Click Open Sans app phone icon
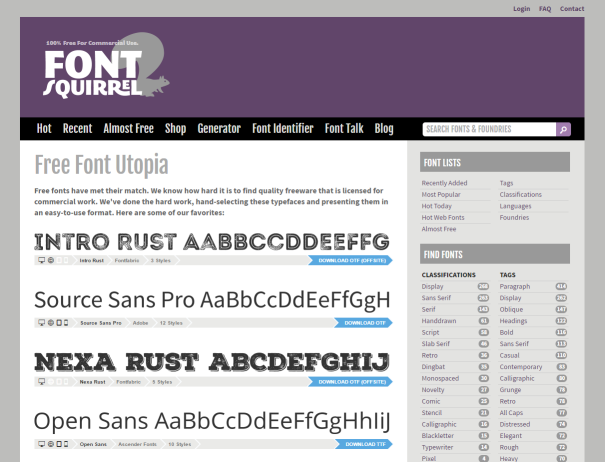The height and width of the screenshot is (462, 605). point(66,444)
